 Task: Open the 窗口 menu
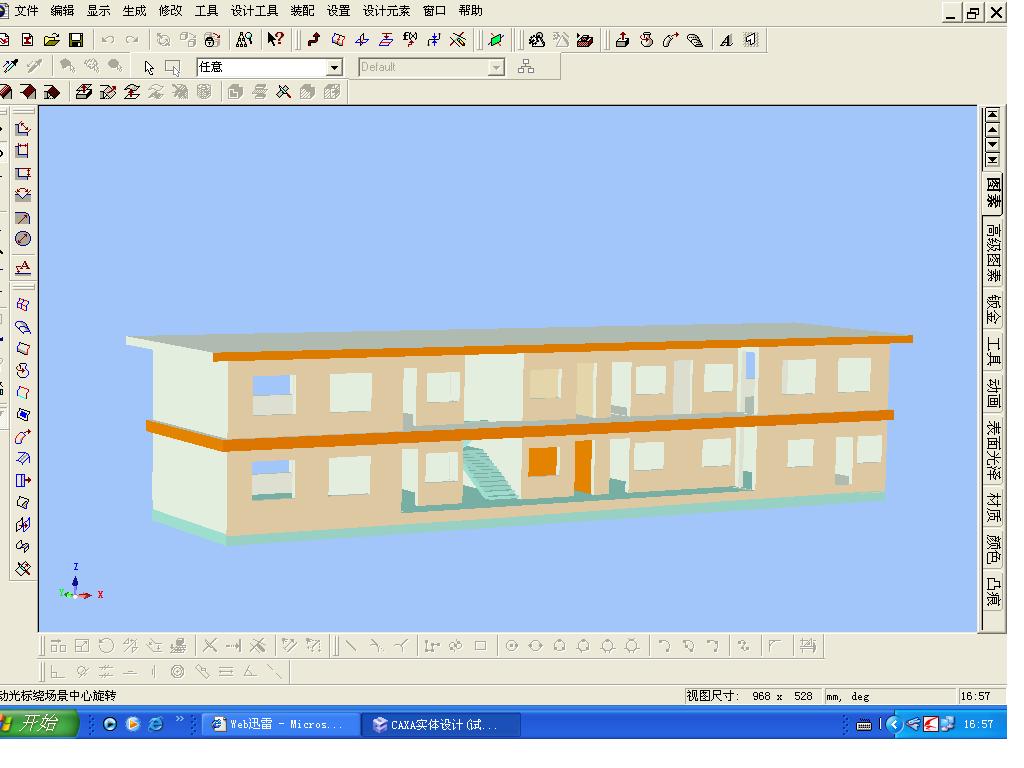click(434, 11)
